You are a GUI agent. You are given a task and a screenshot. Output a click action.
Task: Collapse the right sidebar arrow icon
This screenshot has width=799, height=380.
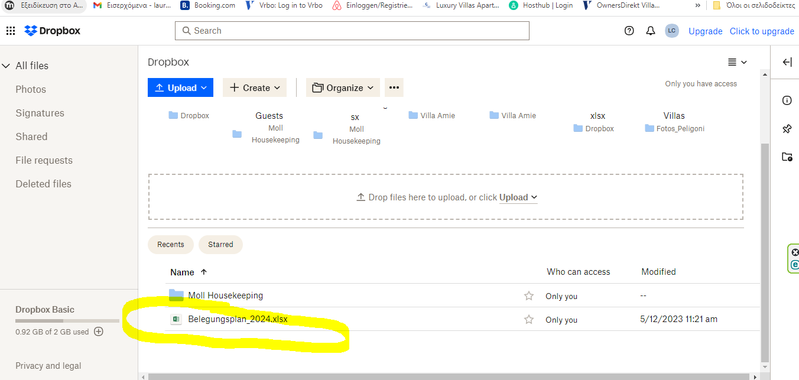click(x=787, y=62)
